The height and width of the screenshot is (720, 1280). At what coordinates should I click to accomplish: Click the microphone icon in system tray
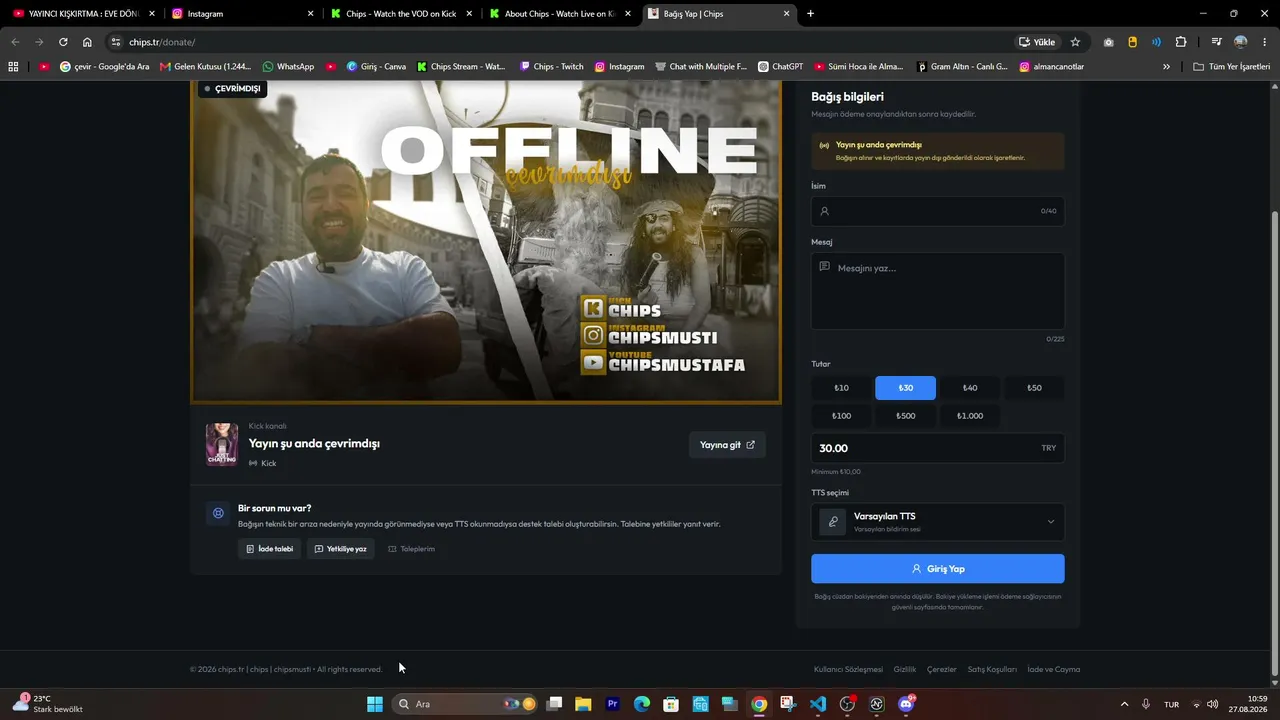tap(1146, 704)
